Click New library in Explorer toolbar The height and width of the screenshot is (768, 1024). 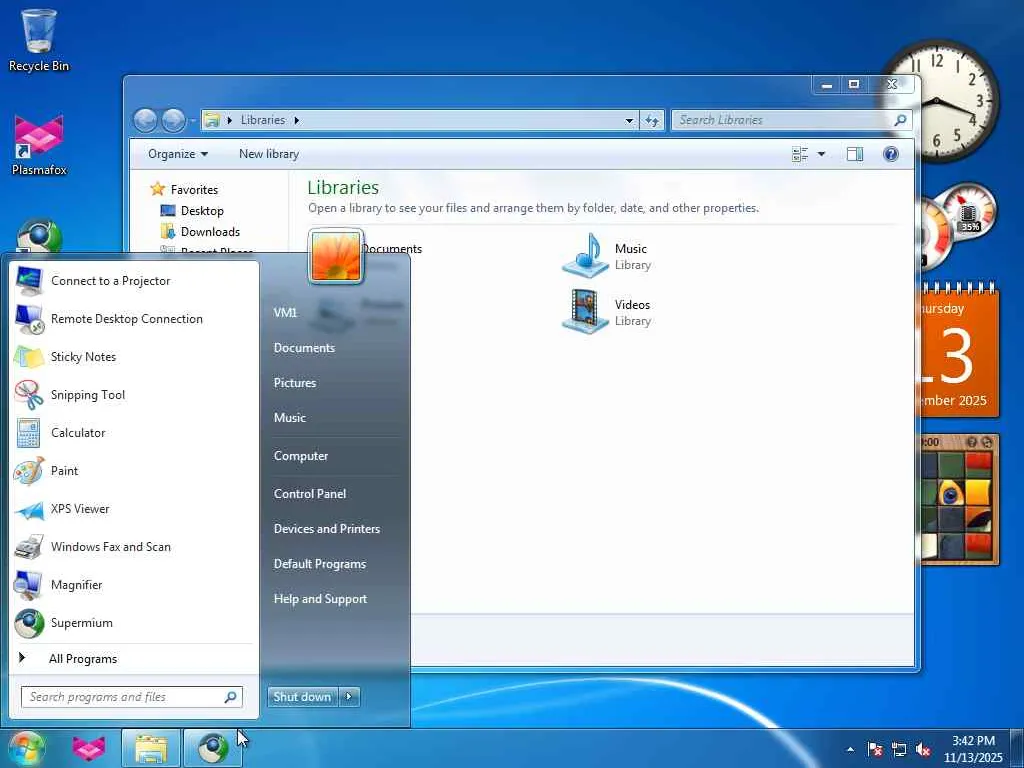(268, 154)
